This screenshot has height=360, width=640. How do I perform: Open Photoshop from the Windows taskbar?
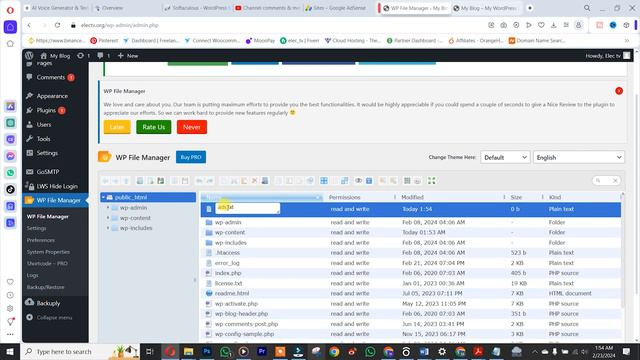207,351
